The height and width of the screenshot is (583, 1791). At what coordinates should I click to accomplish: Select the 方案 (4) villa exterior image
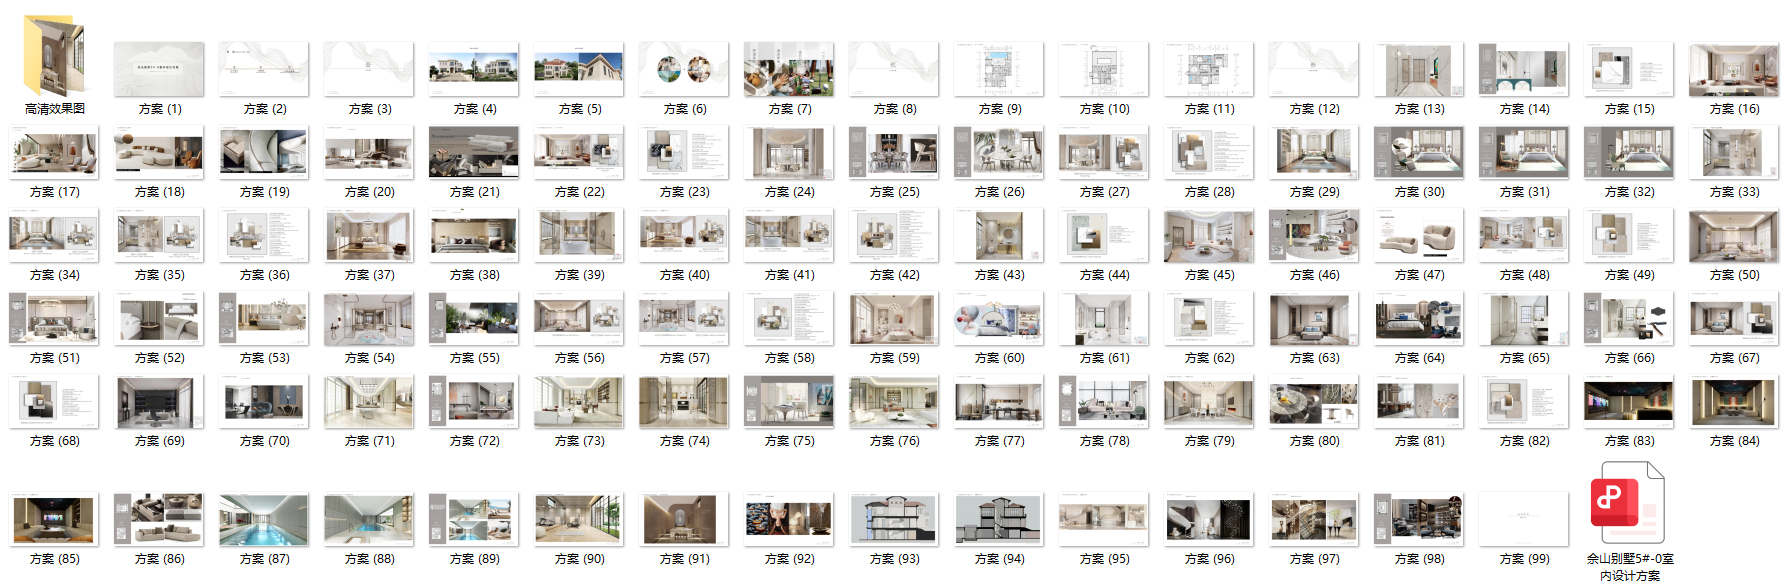[x=474, y=69]
